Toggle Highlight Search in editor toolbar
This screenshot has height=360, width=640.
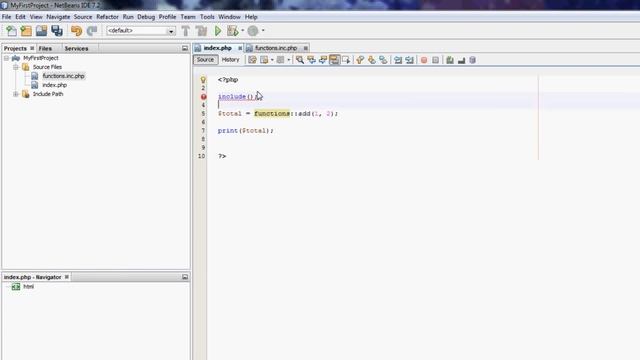pyautogui.click(x=334, y=60)
